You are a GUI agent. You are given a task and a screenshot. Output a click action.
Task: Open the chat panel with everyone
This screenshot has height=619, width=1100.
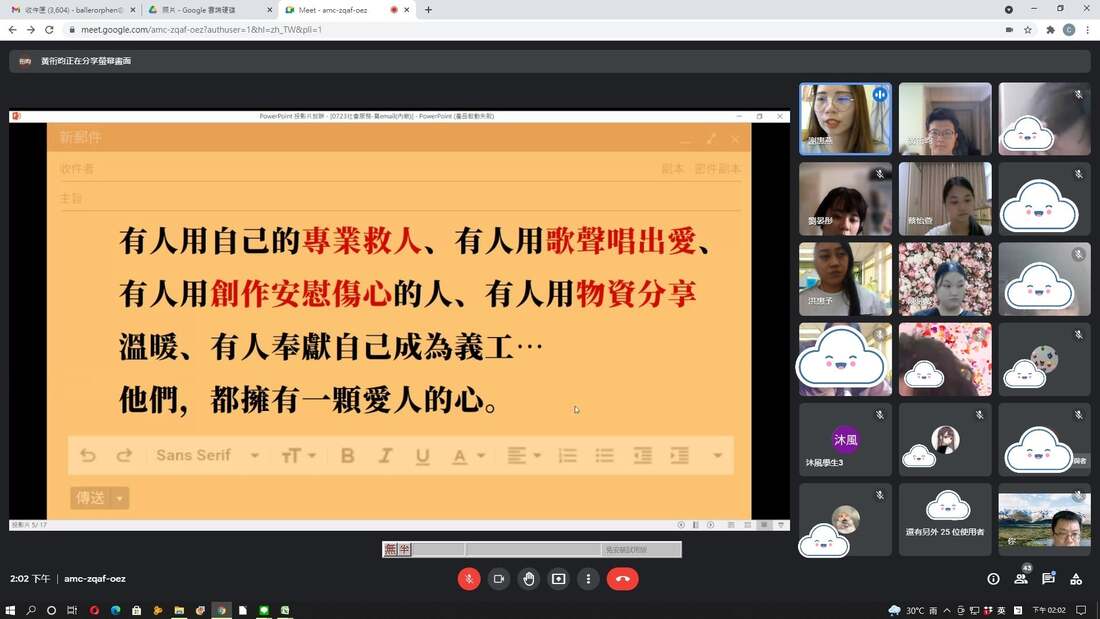(1049, 578)
